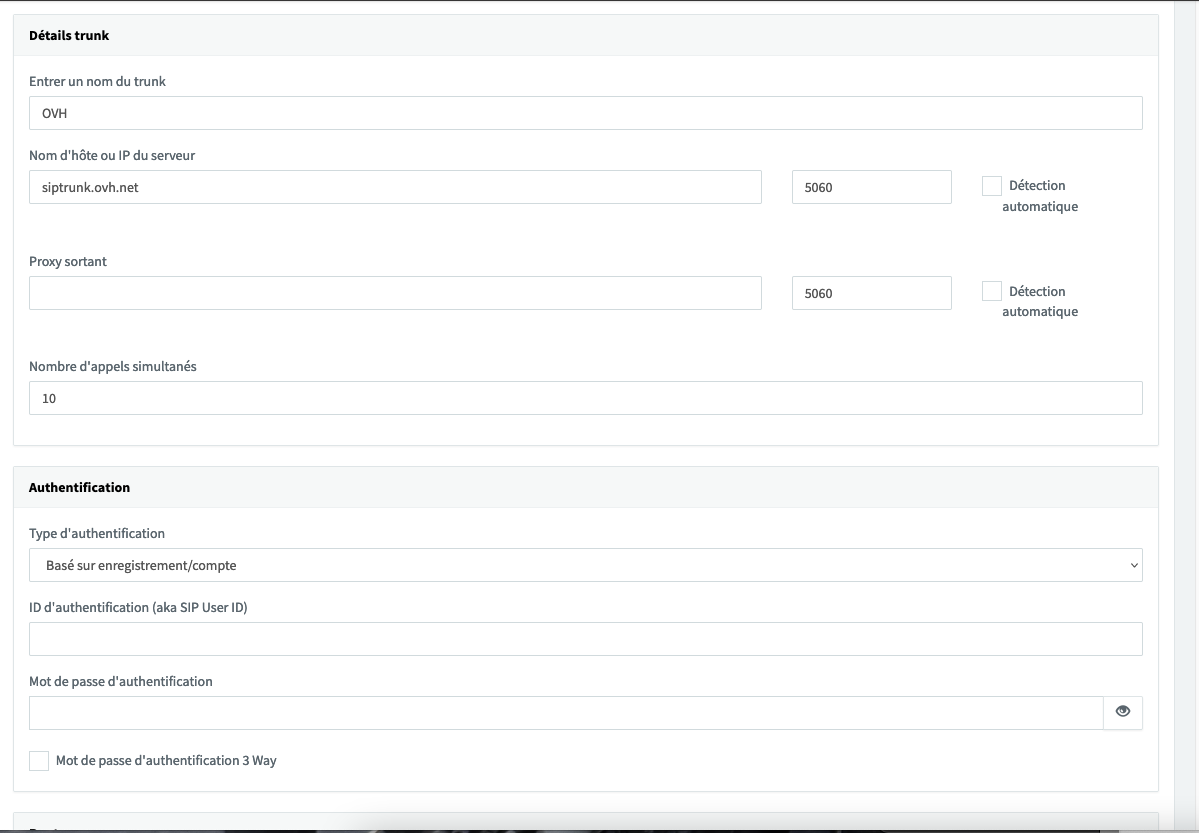Screen dimensions: 1199x833
Task: Click the simultaneous calls field showing 10
Action: (x=585, y=398)
